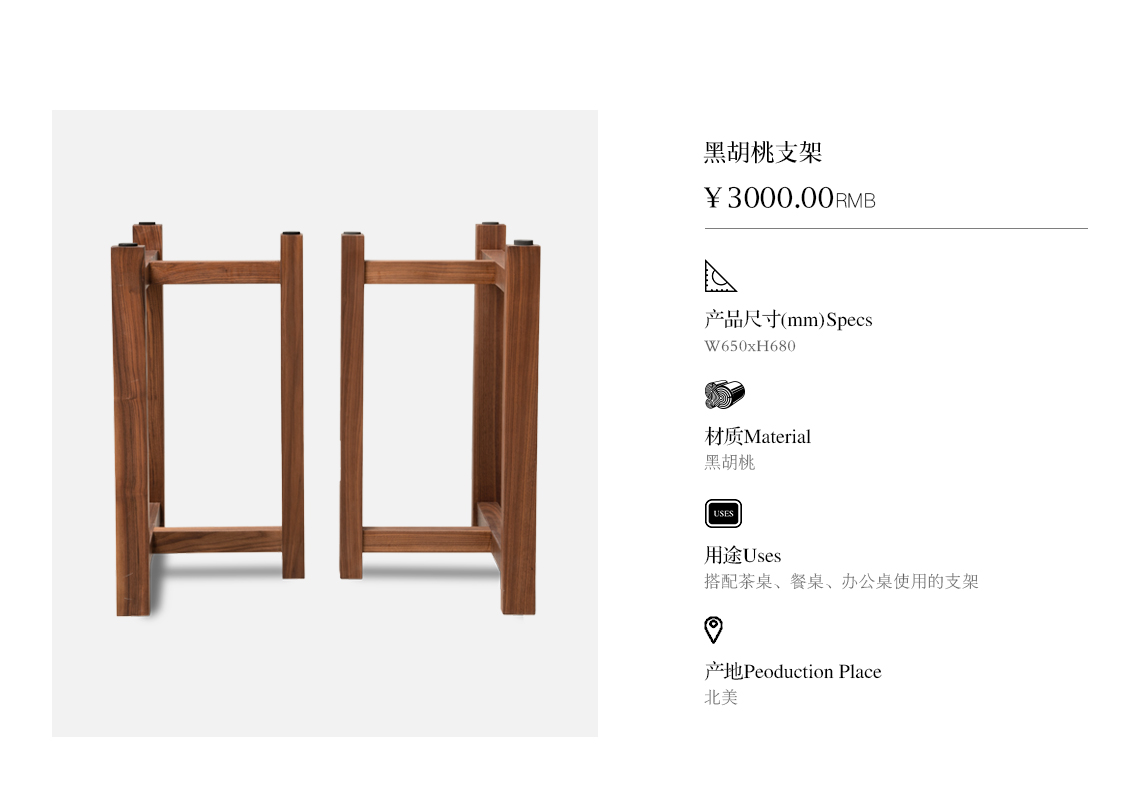Click the 材质Material heading
The height and width of the screenshot is (807, 1140).
click(x=757, y=436)
